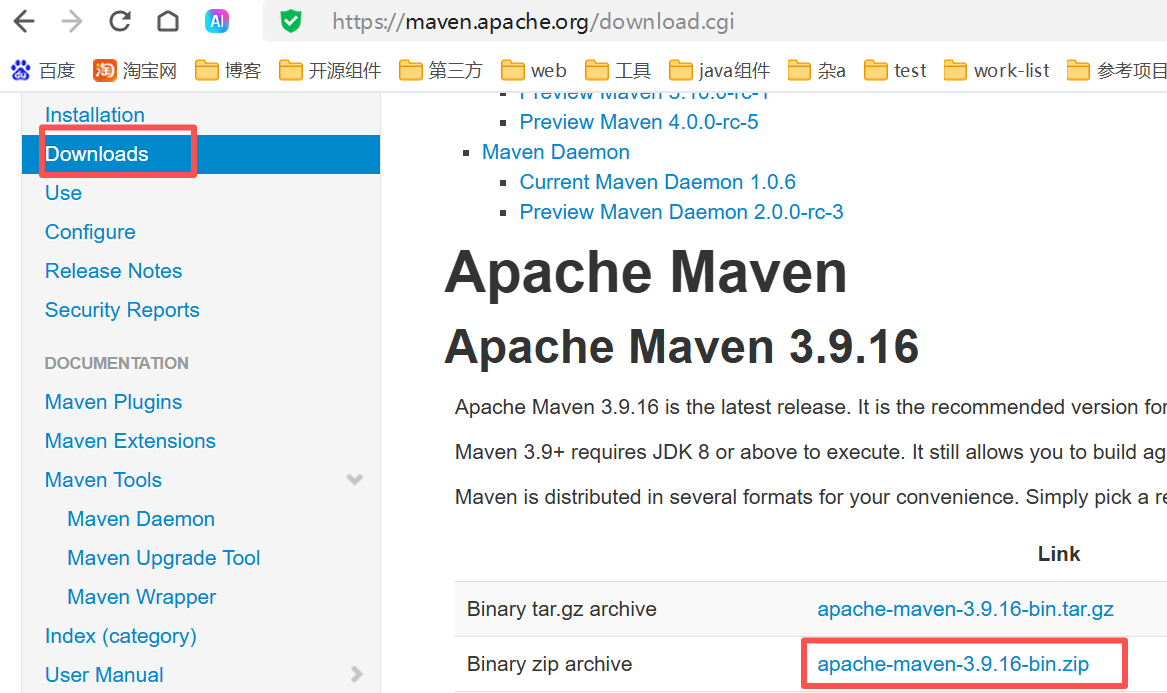This screenshot has height=693, width=1167.
Task: Open Security Reports in sidebar
Action: point(122,310)
